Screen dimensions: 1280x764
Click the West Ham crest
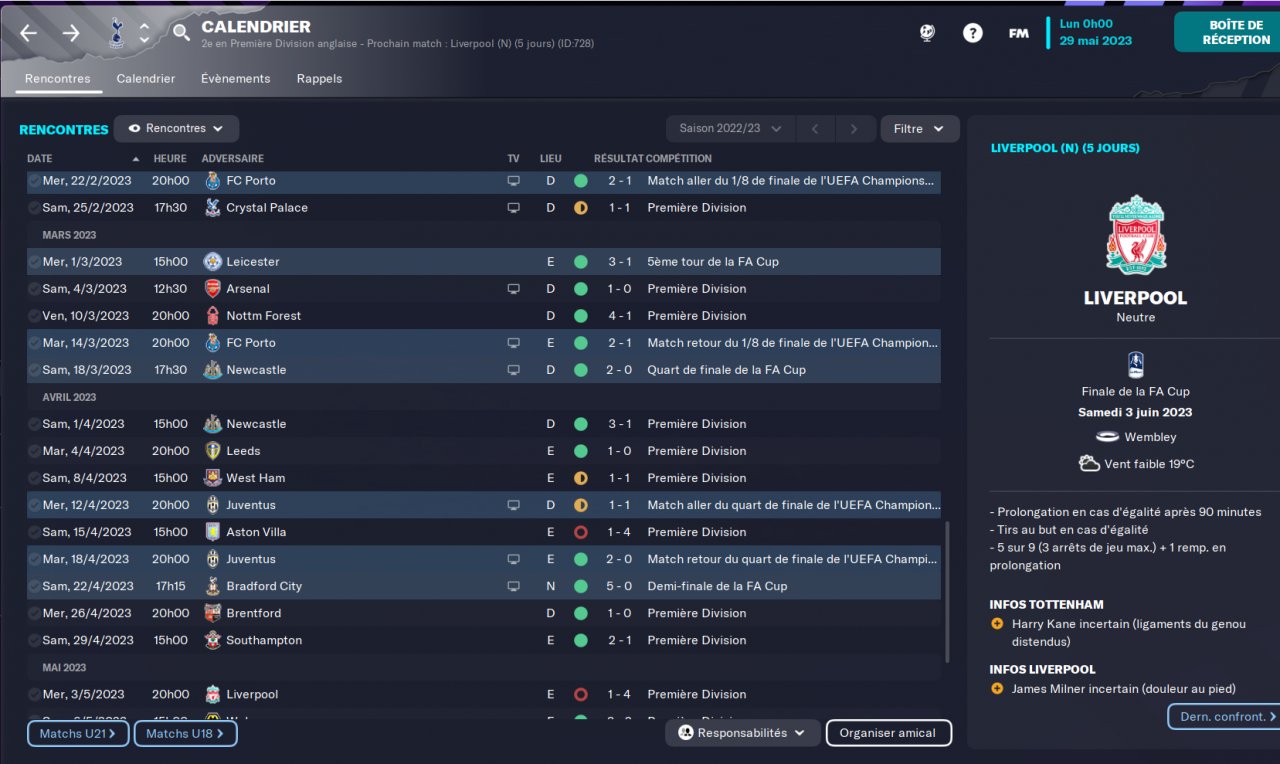click(212, 478)
